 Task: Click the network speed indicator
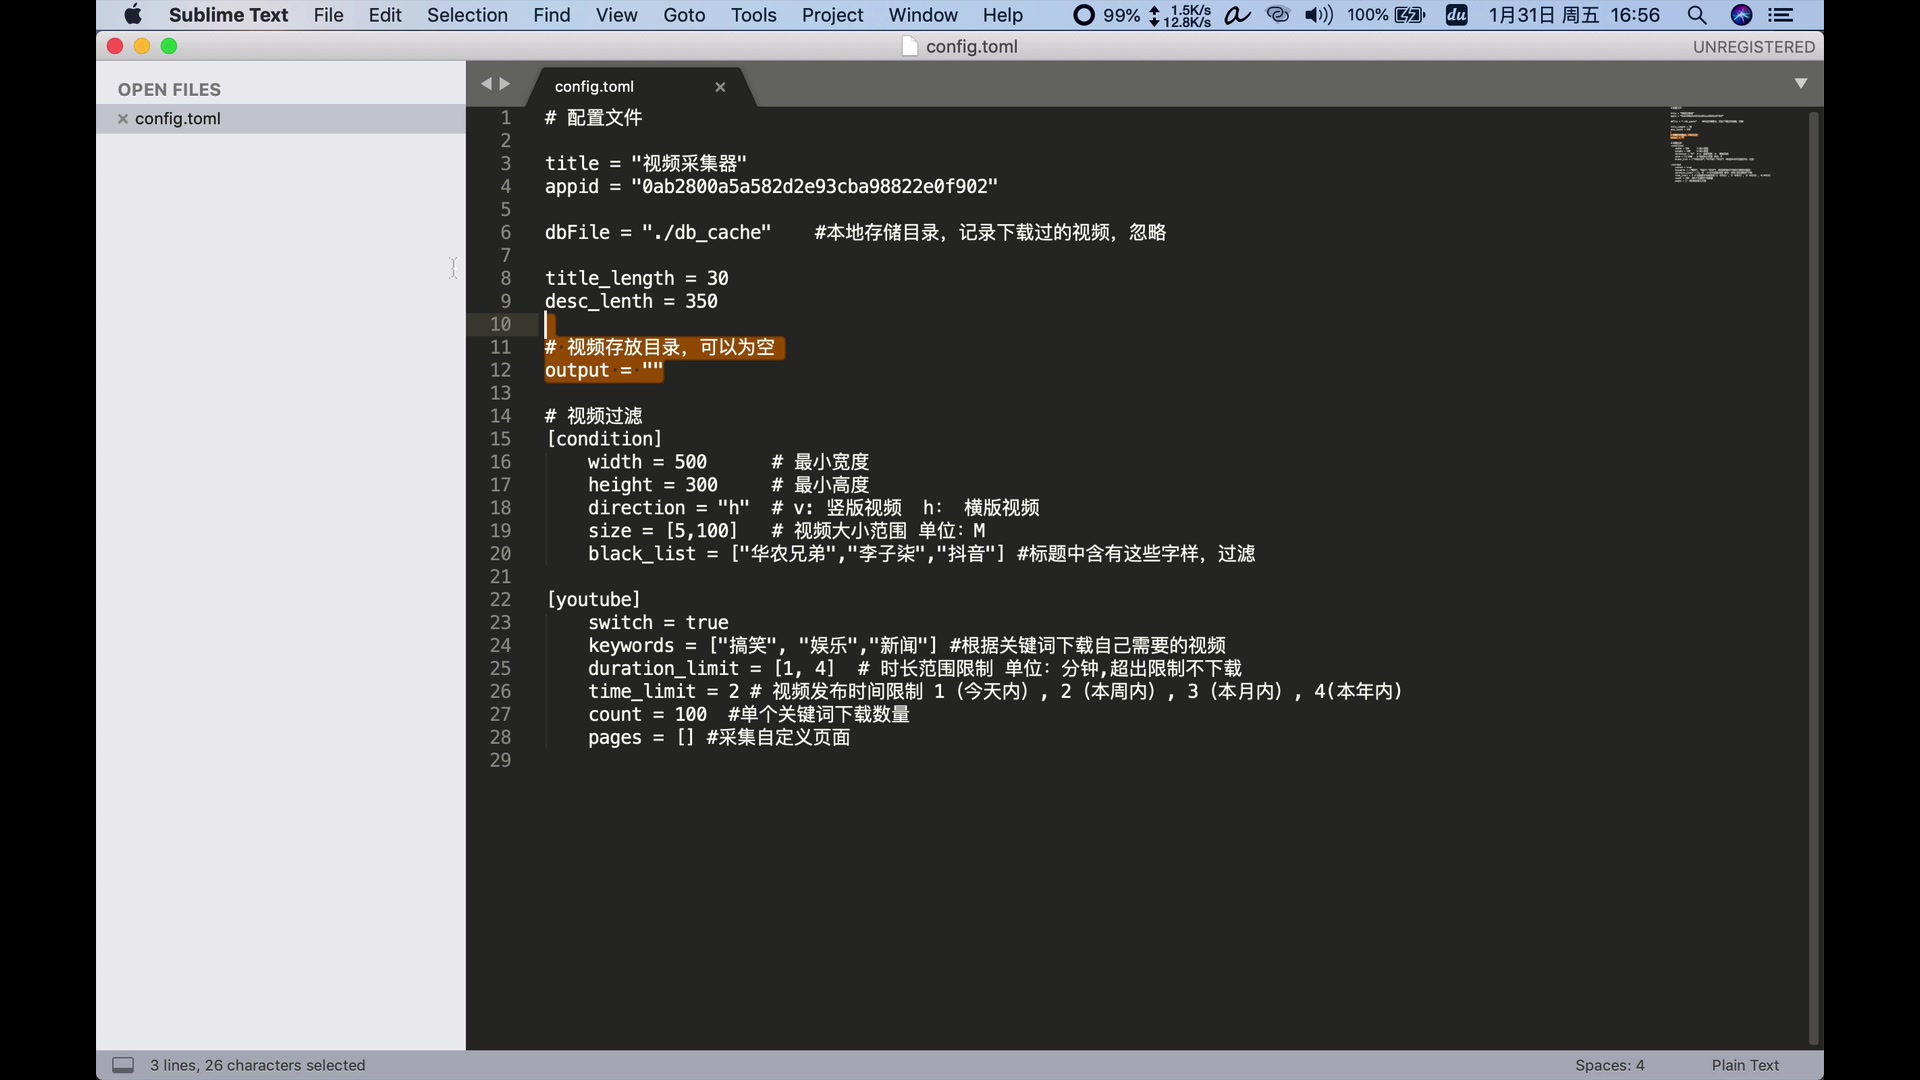pyautogui.click(x=1180, y=15)
